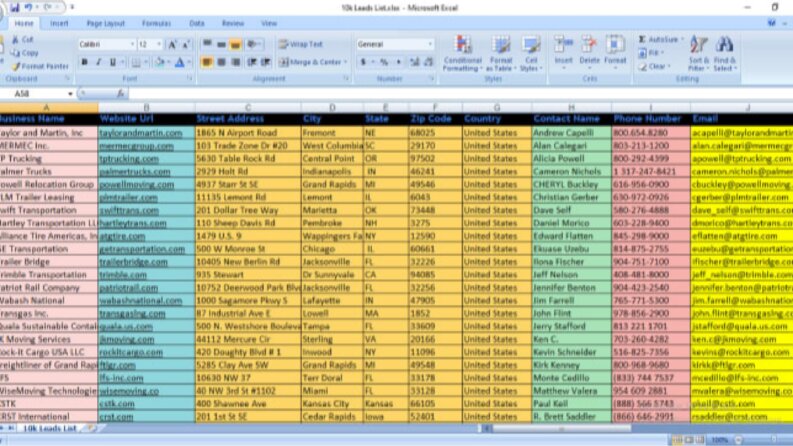Click the Copy icon in Clipboard

(x=16, y=53)
